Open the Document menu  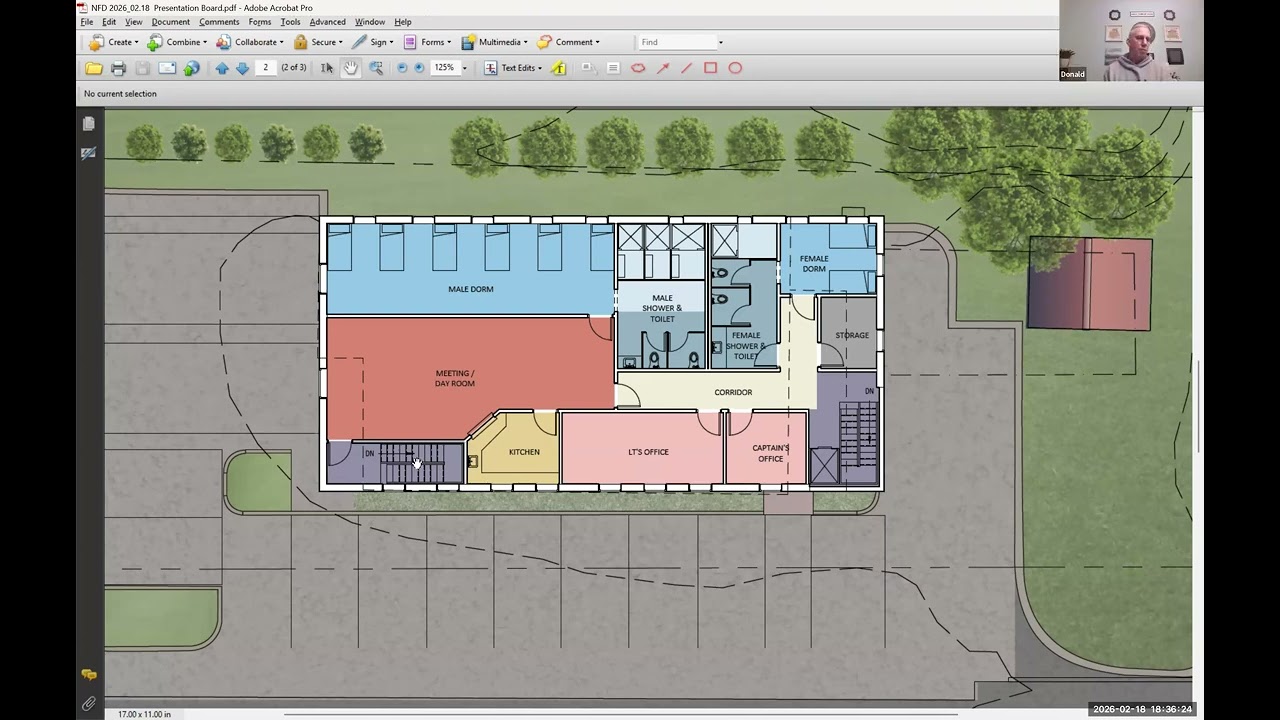[171, 22]
